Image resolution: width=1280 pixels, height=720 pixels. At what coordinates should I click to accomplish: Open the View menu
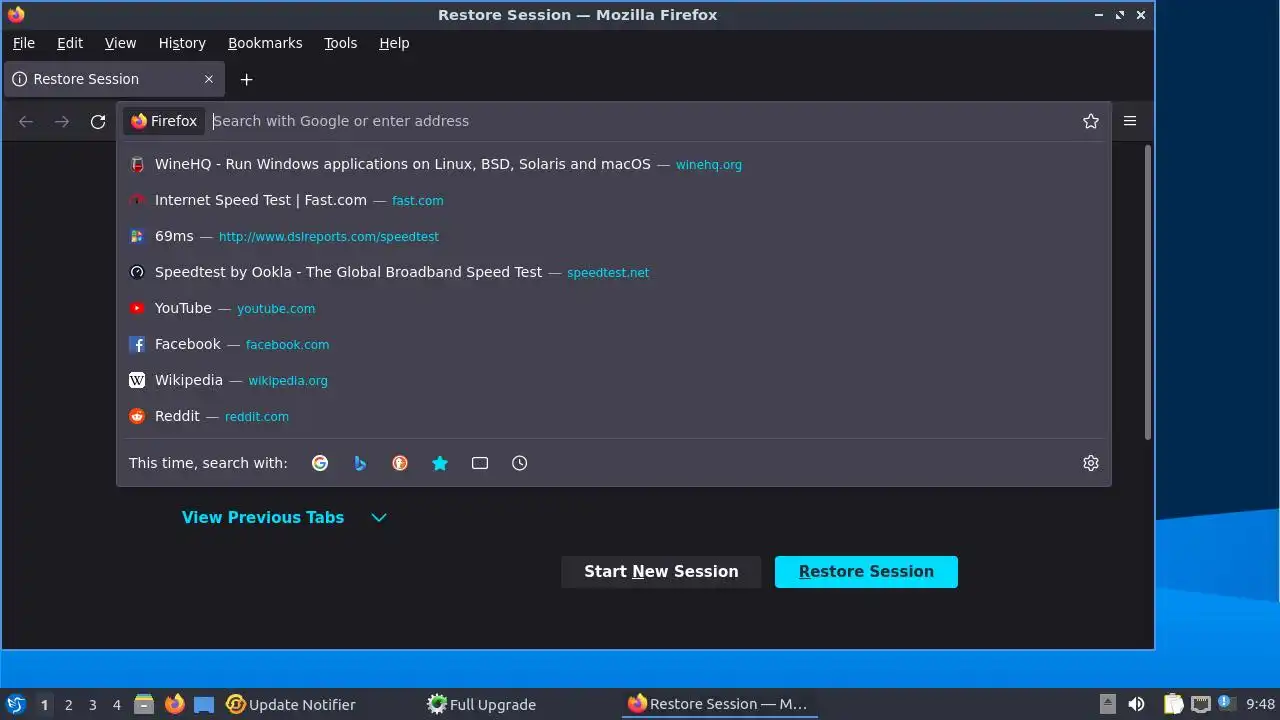[120, 43]
